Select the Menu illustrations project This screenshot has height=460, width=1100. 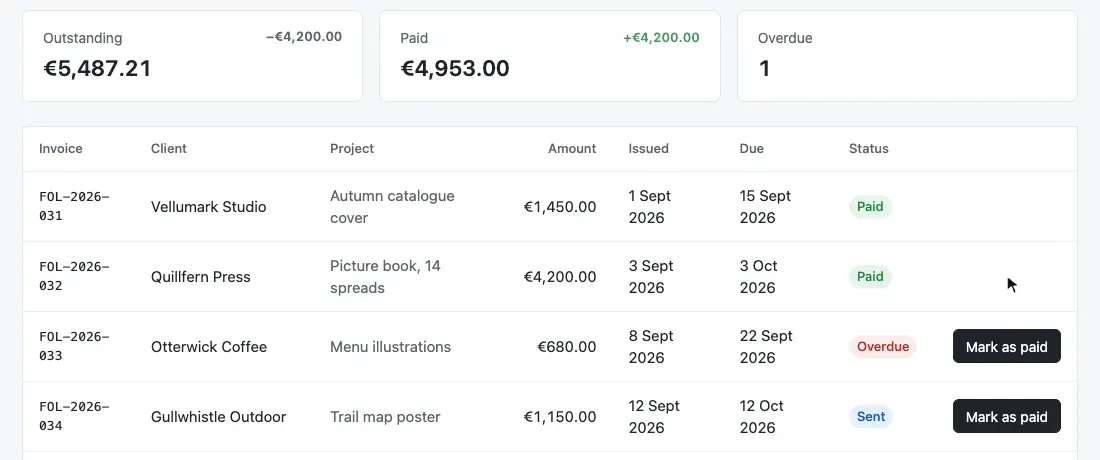click(x=390, y=347)
